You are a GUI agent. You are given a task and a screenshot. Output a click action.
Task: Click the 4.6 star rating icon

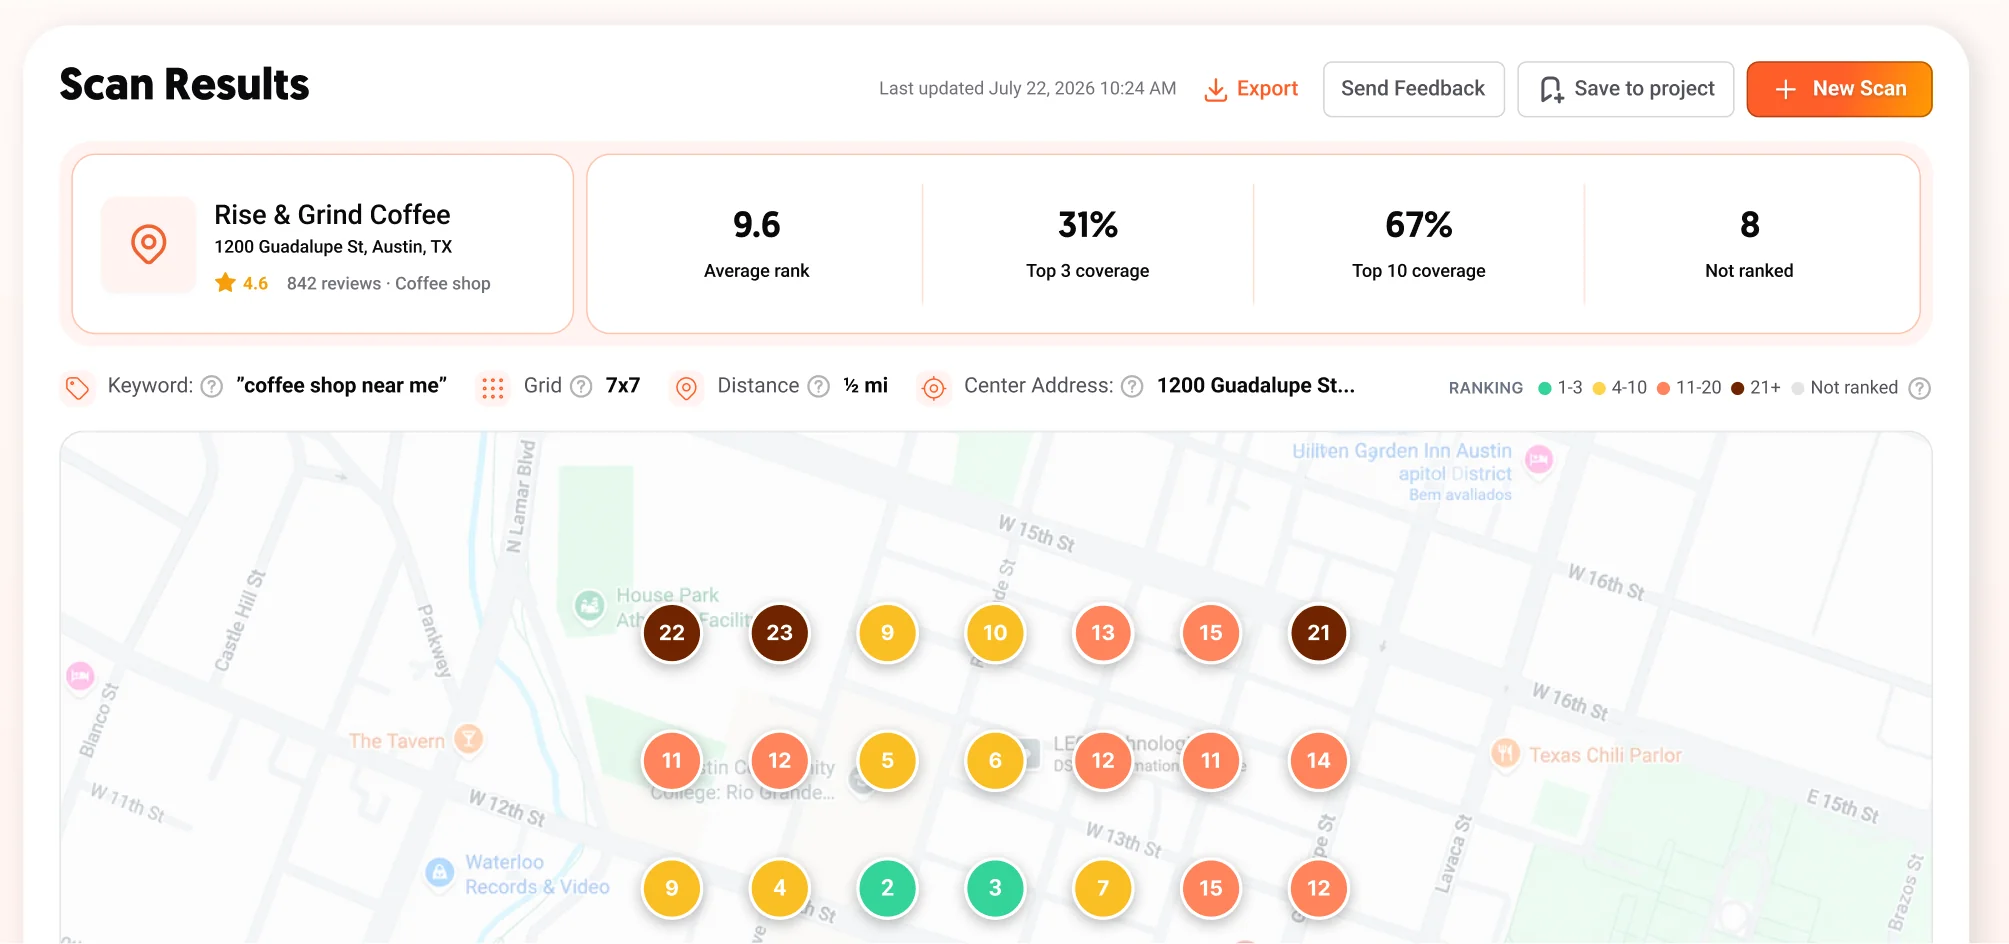pyautogui.click(x=225, y=283)
